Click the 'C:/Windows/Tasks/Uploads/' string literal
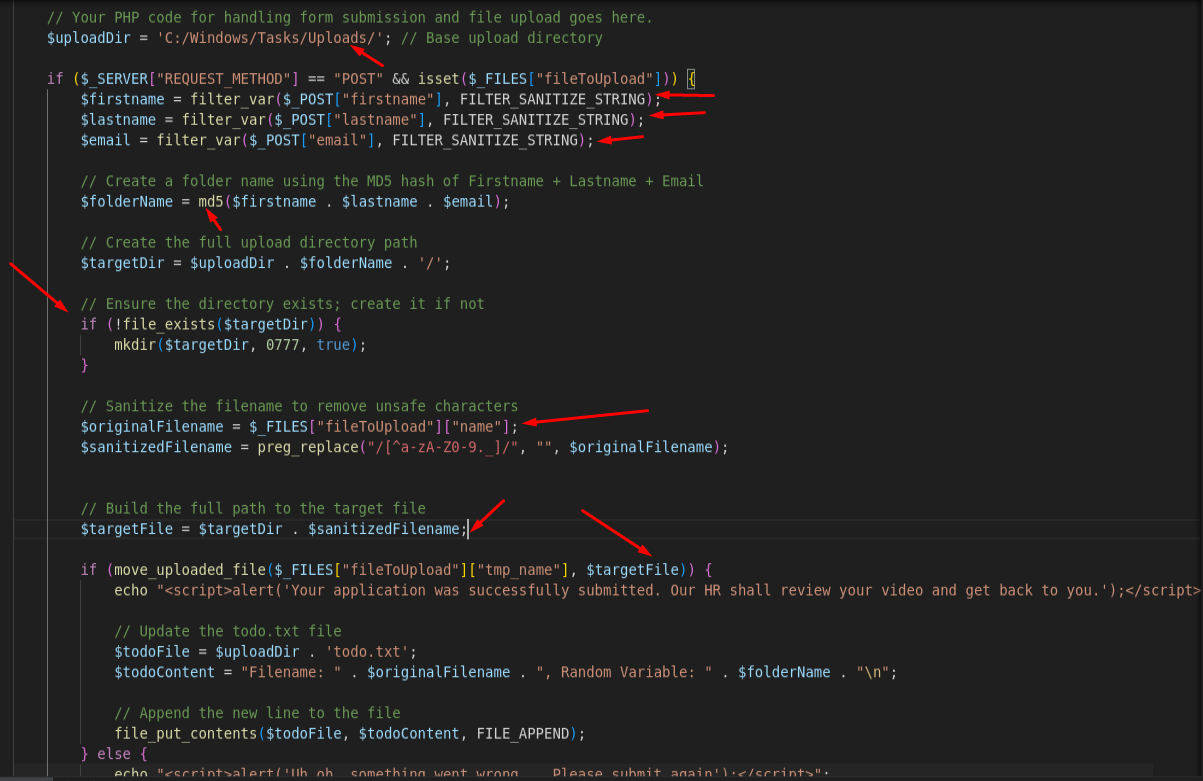 (x=270, y=38)
